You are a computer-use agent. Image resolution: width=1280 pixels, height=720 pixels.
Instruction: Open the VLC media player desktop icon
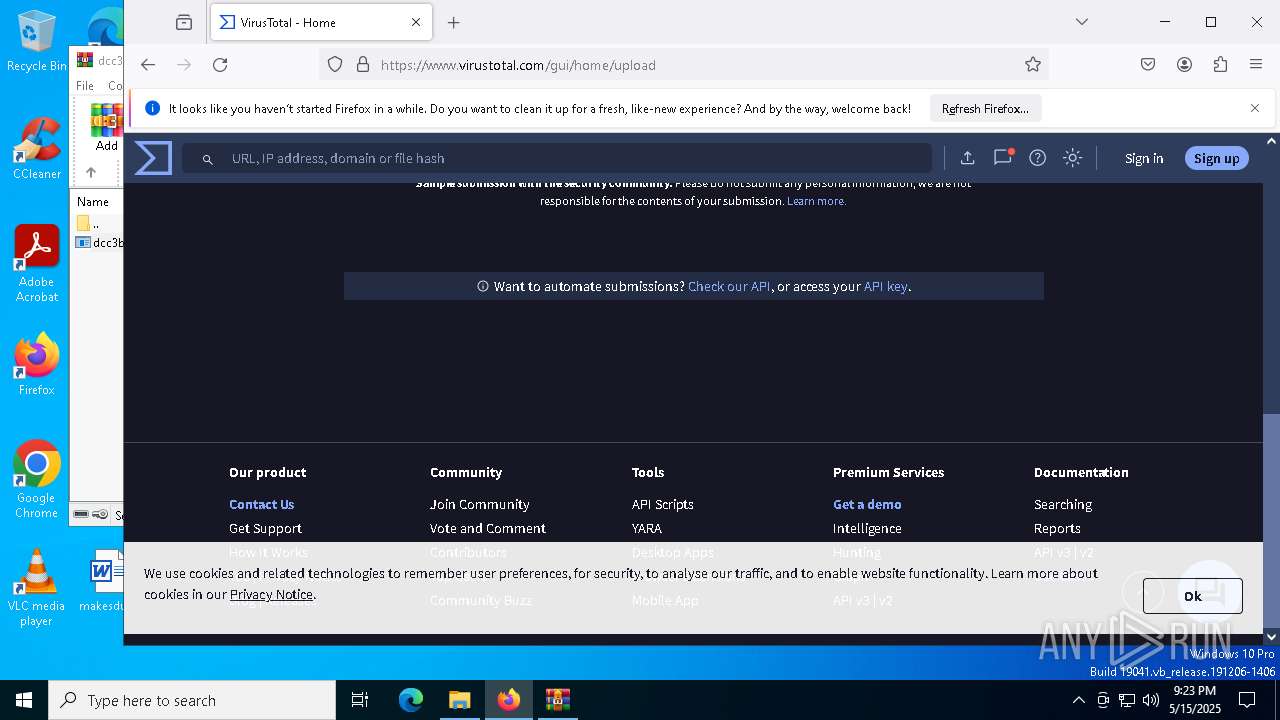[36, 588]
